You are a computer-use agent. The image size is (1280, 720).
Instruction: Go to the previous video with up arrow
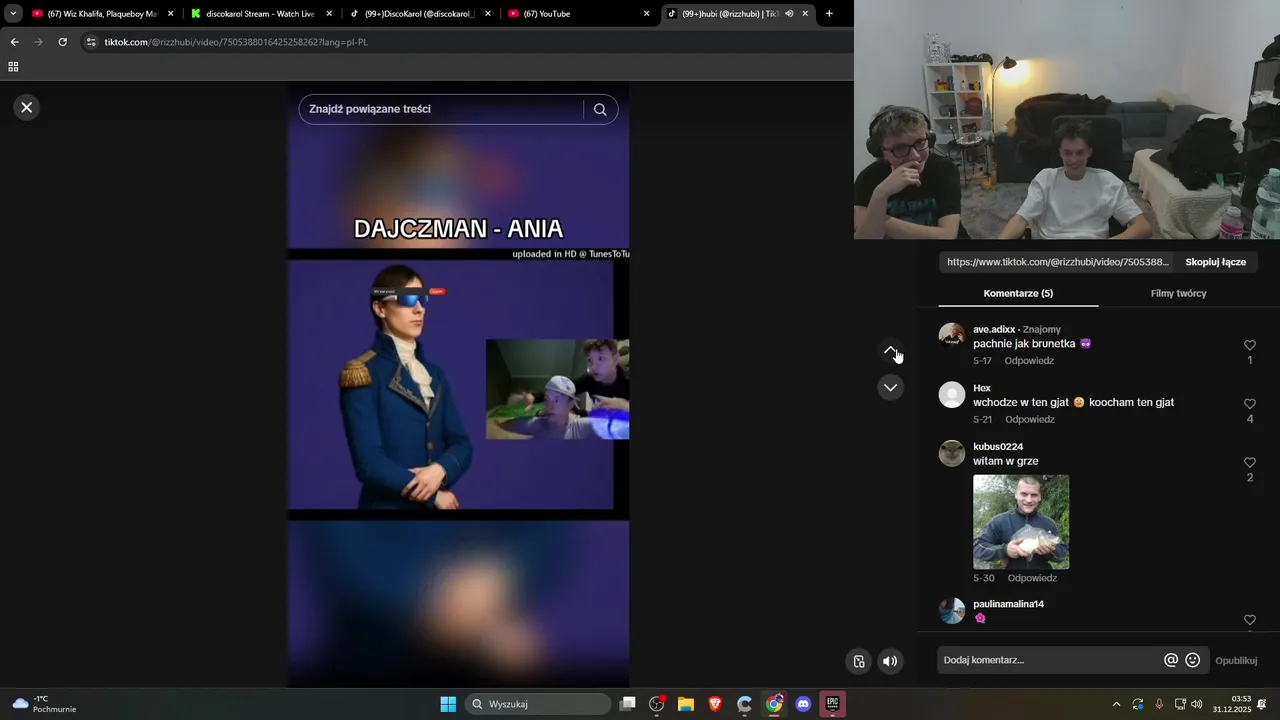pyautogui.click(x=890, y=350)
